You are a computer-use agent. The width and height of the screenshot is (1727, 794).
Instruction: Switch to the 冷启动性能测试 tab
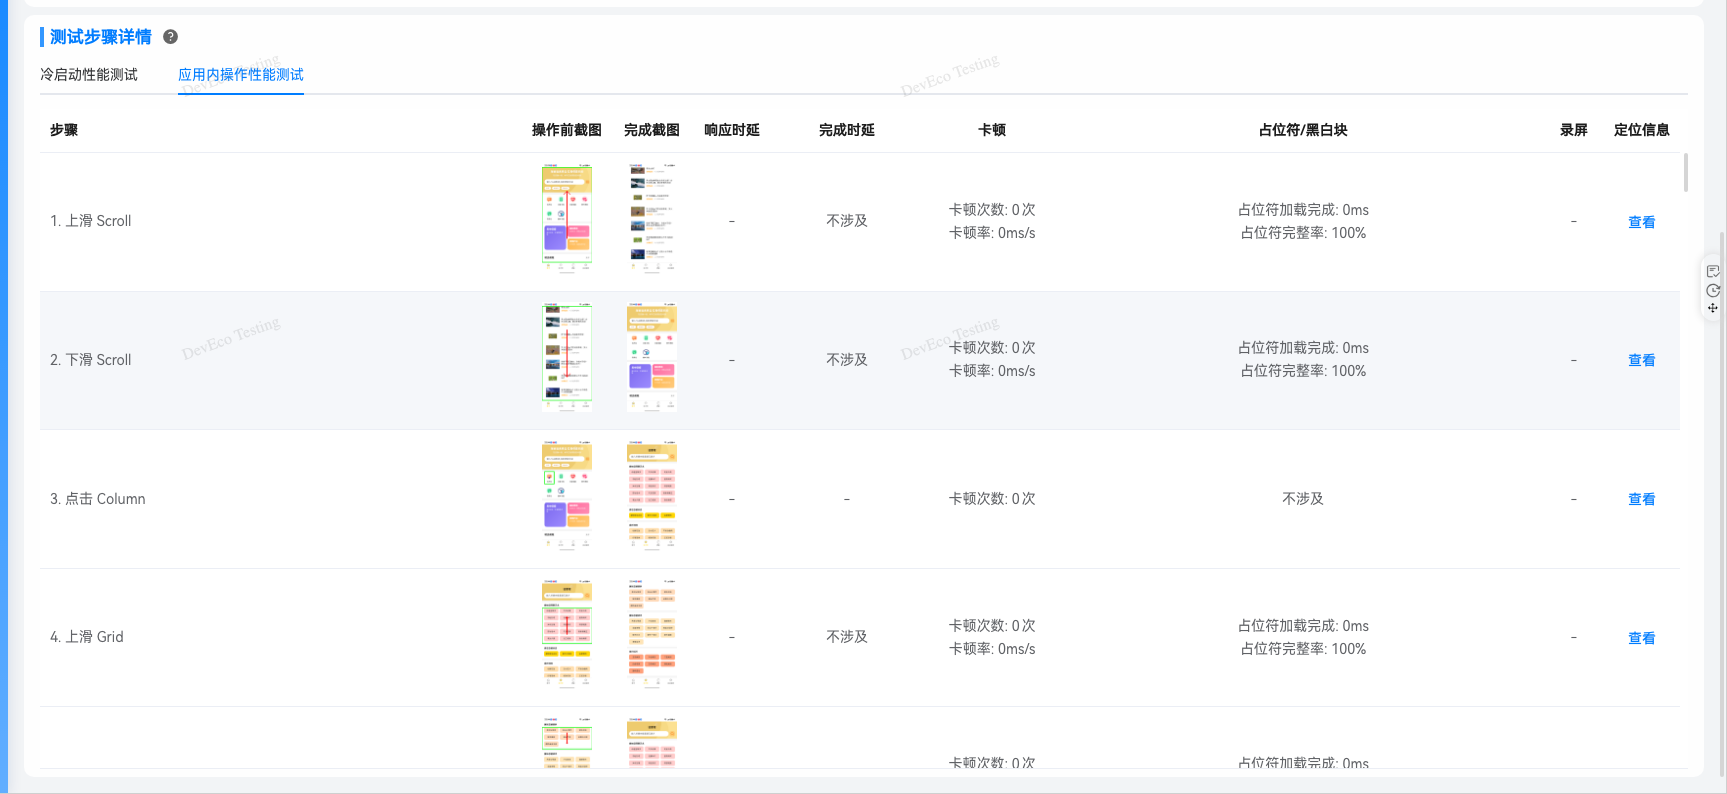click(x=89, y=75)
